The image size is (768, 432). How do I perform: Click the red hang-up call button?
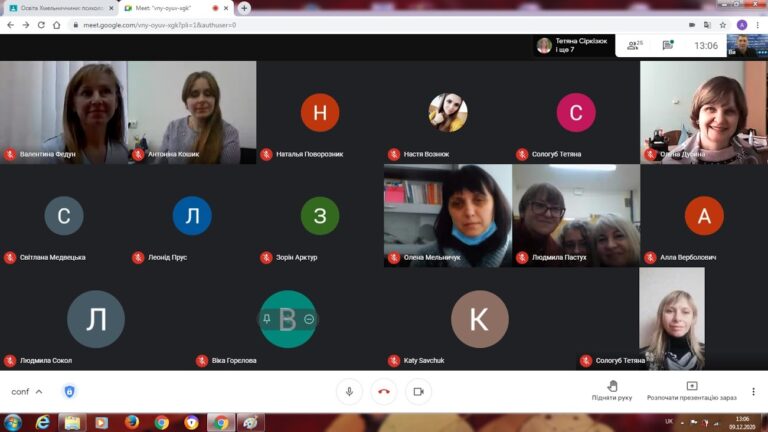[x=384, y=391]
